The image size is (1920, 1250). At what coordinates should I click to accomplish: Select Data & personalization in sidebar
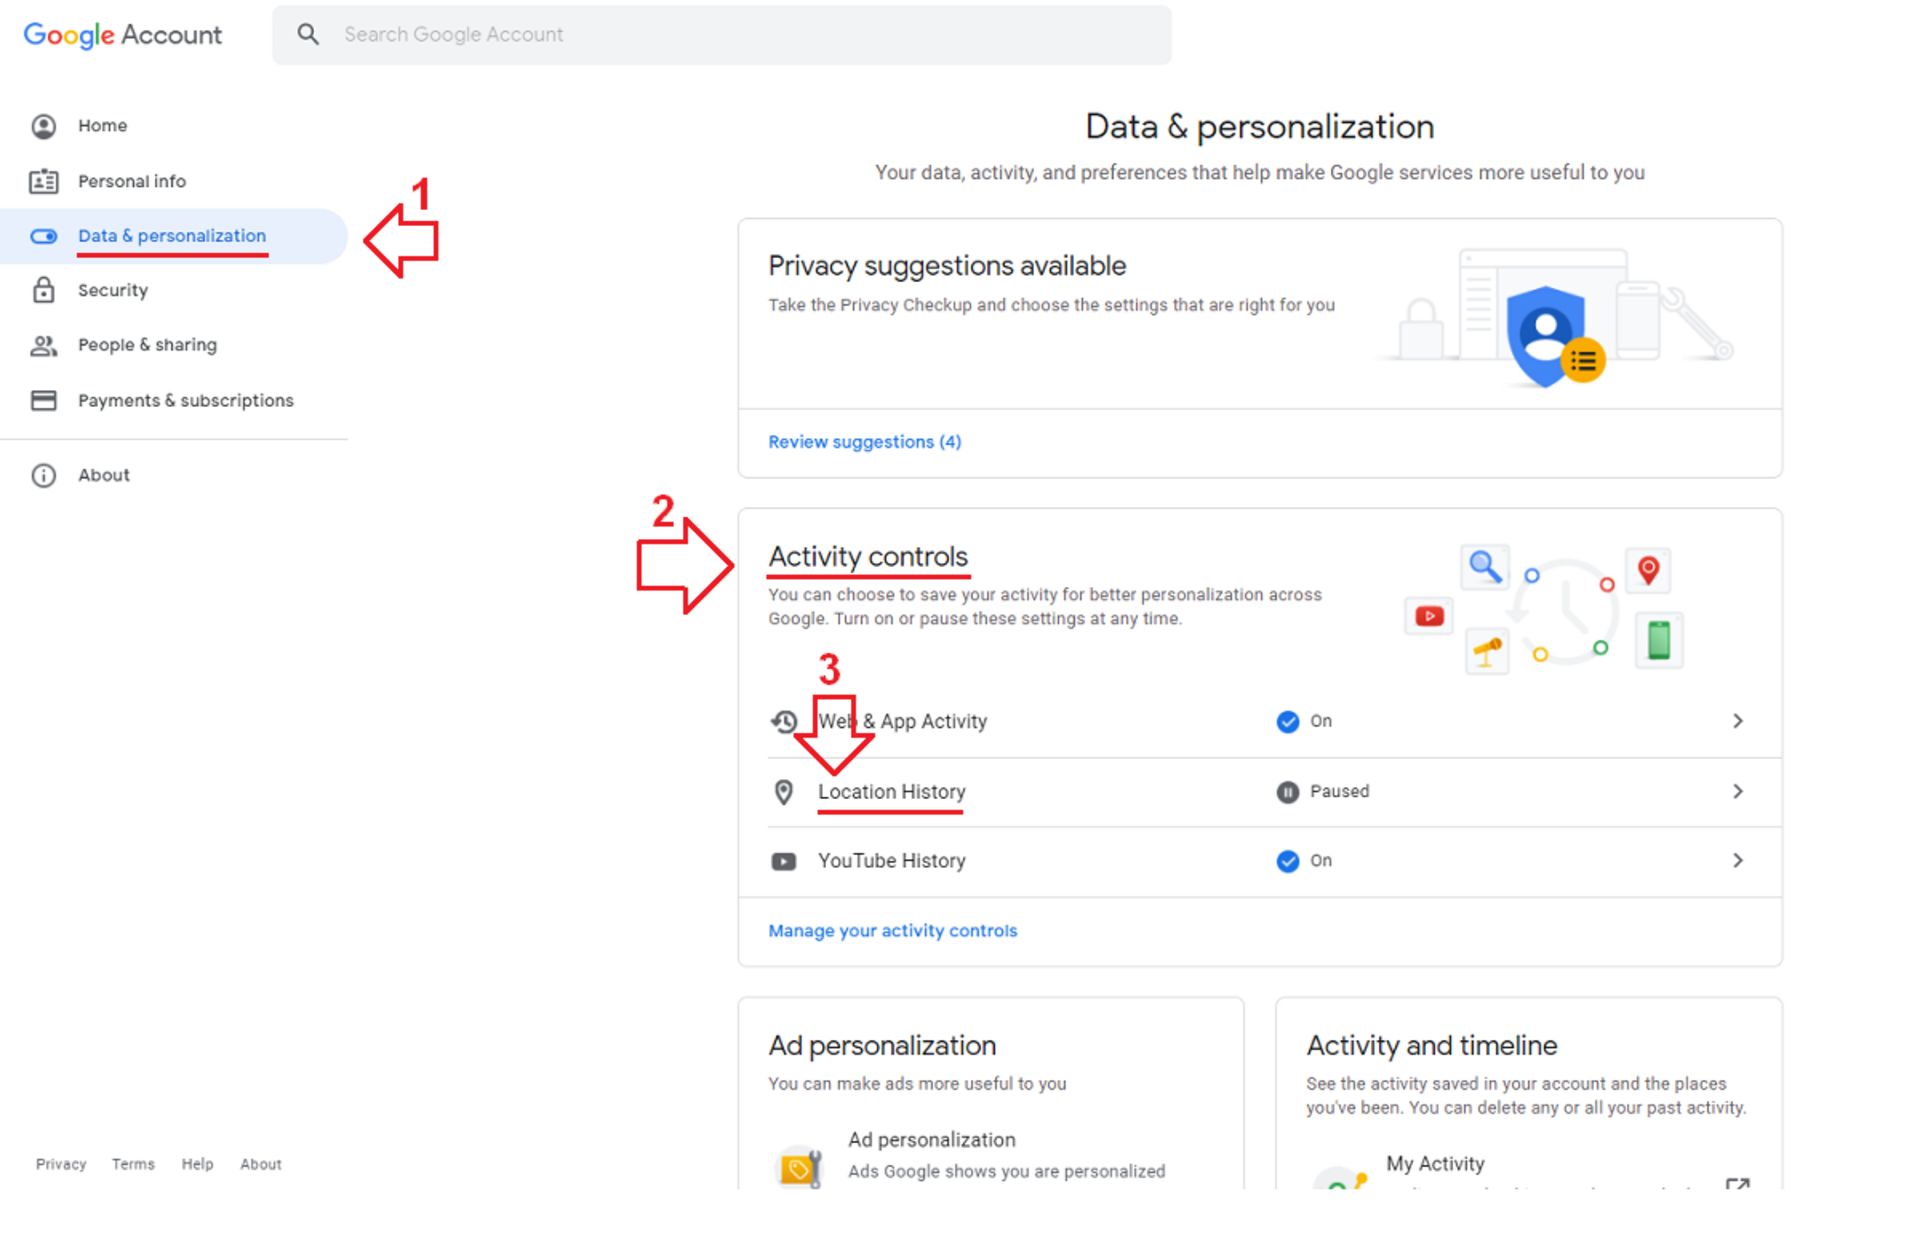172,236
